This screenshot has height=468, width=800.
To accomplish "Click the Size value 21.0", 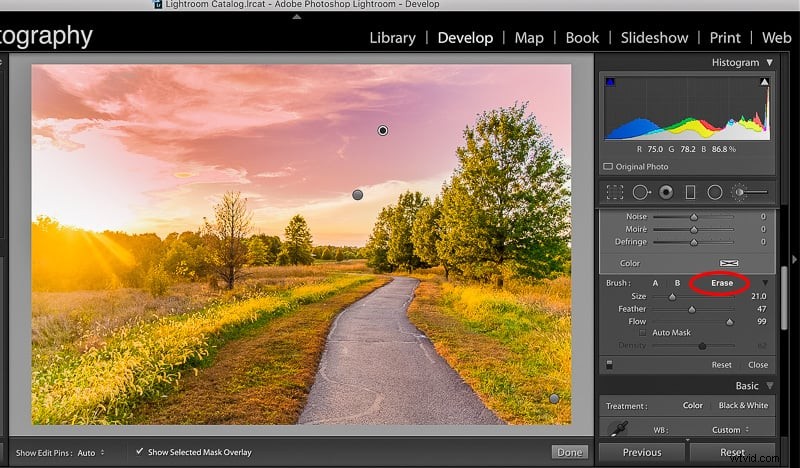I will point(759,296).
